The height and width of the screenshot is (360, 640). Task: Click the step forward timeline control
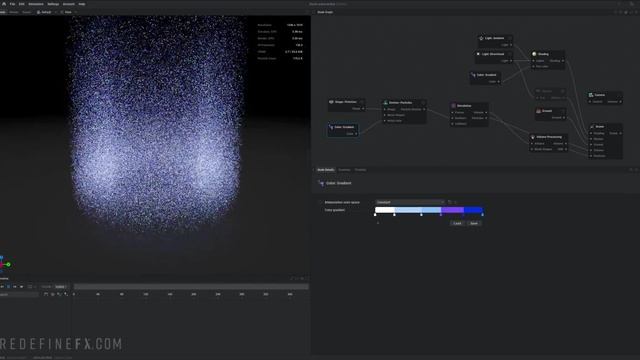15,287
